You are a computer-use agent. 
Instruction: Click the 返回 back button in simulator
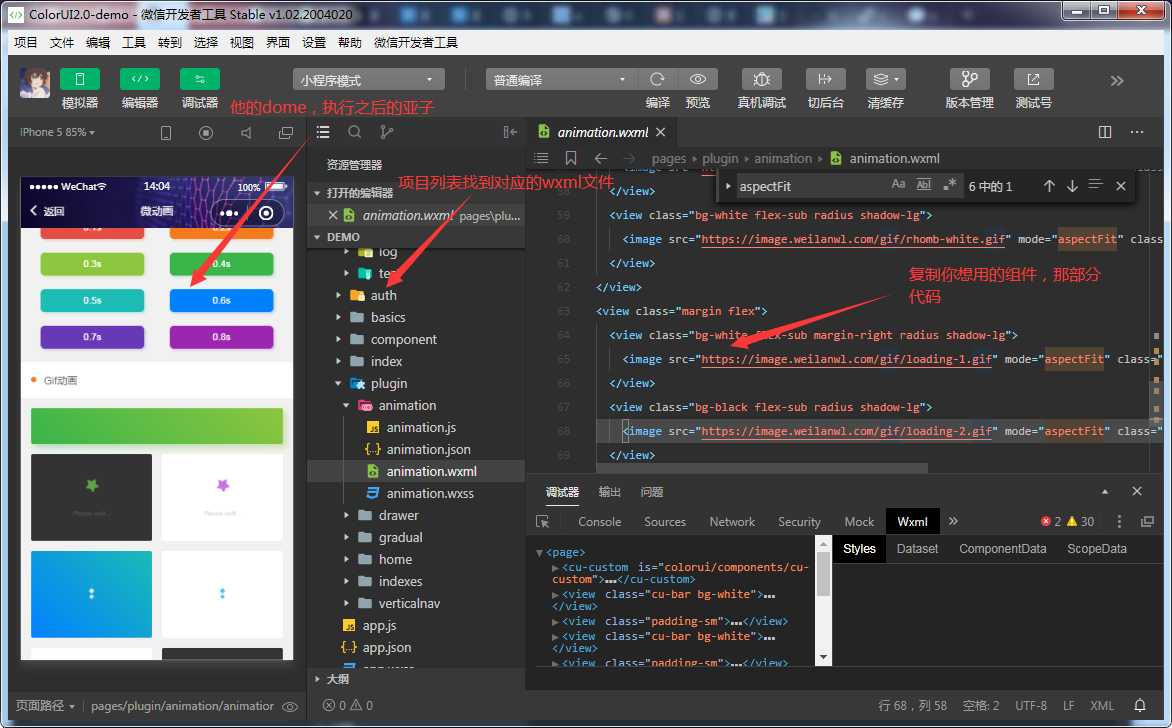[47, 212]
